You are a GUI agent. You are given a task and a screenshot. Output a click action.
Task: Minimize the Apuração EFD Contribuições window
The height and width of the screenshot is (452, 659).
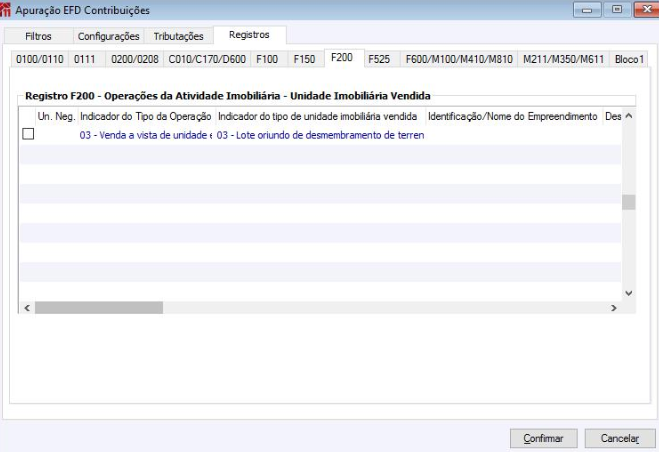click(x=587, y=10)
